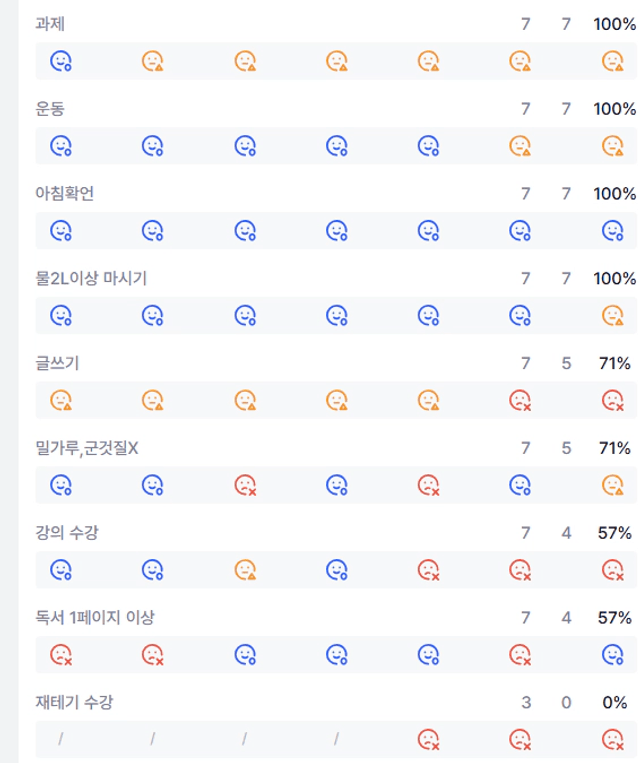Click last-day red sad face in 재테기 수강 row
640x763 pixels.
coord(613,740)
